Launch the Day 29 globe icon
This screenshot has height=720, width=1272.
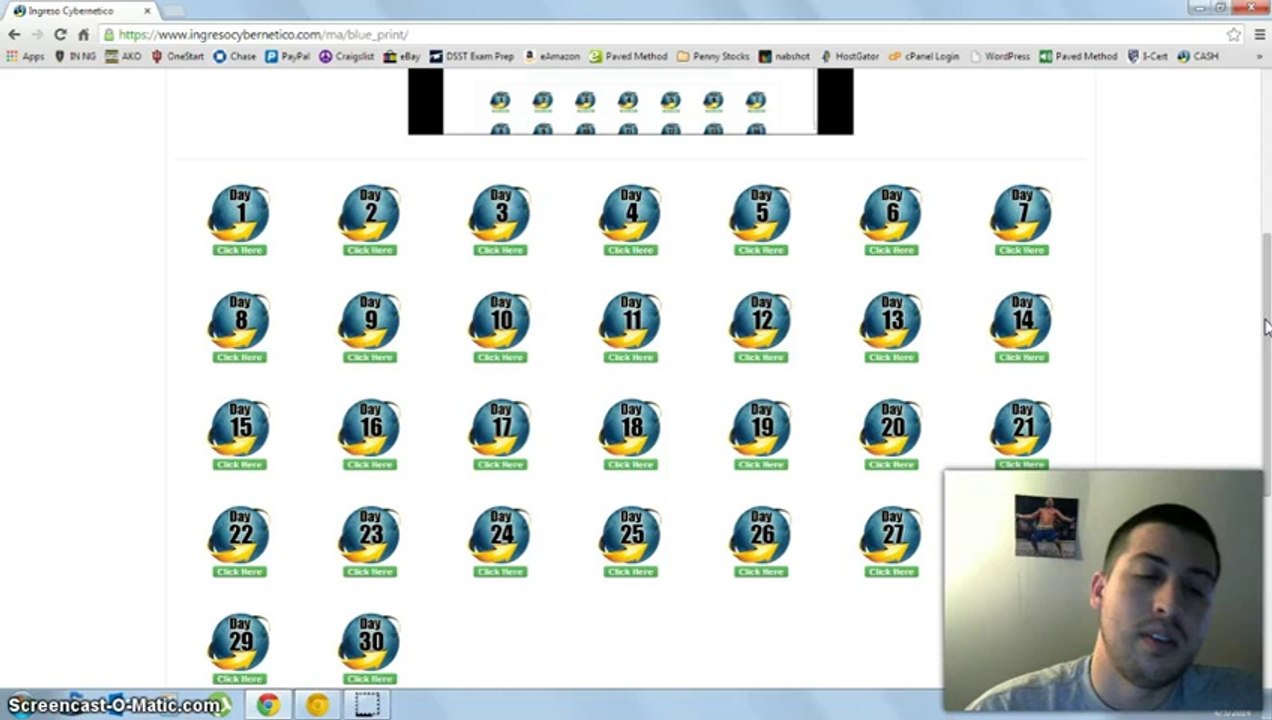pos(240,641)
